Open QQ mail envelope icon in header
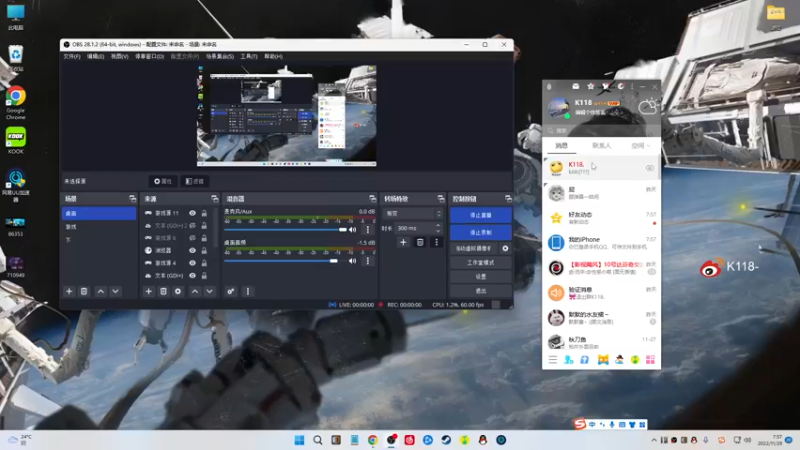The height and width of the screenshot is (450, 800). click(576, 86)
